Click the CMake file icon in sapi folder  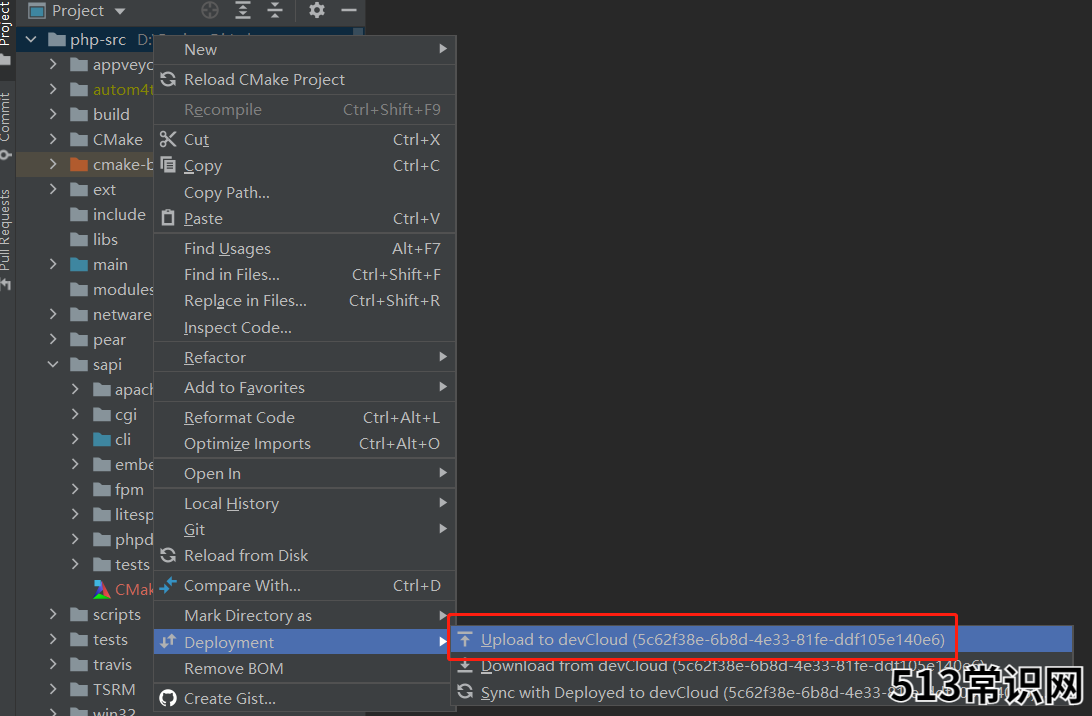[102, 589]
